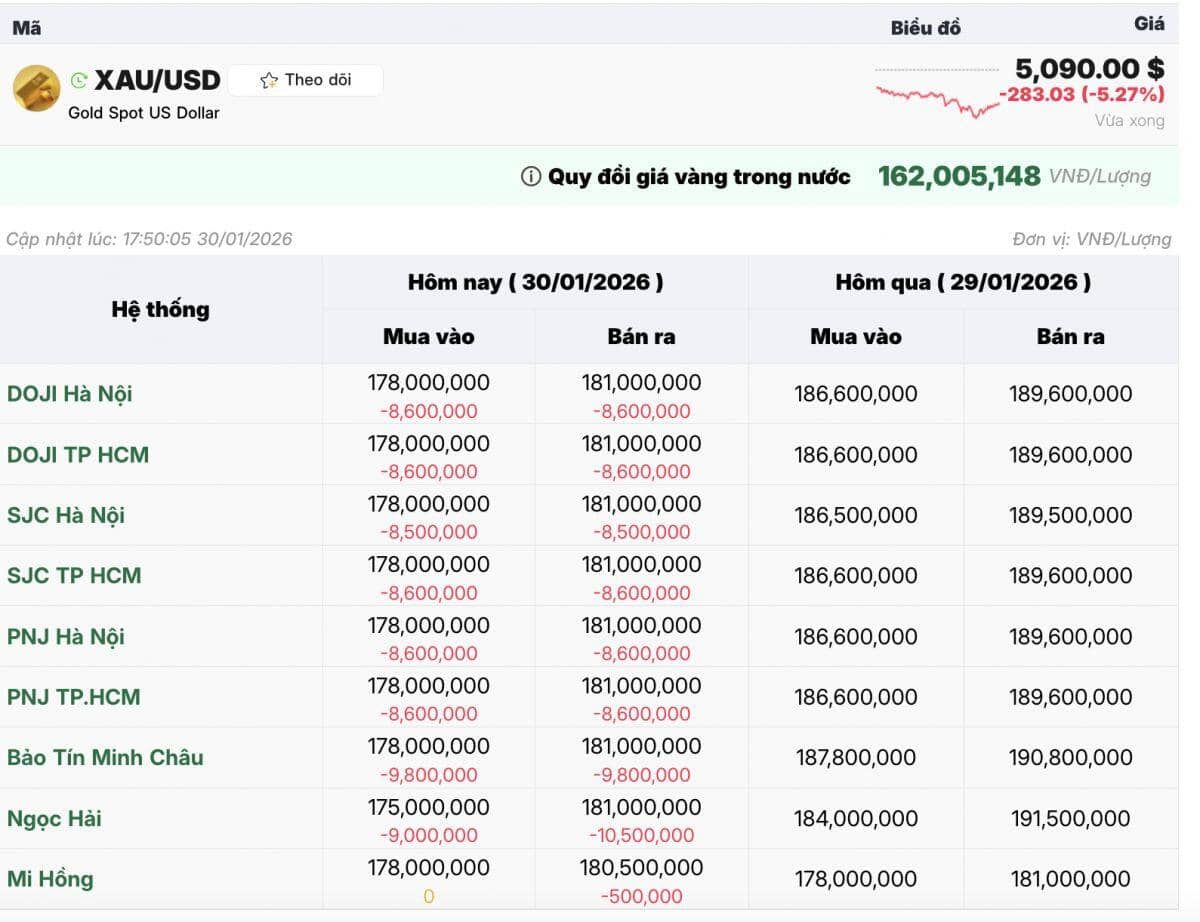Viewport: 1200px width, 922px height.
Task: Click the Hệ thống column header
Action: coord(161,310)
